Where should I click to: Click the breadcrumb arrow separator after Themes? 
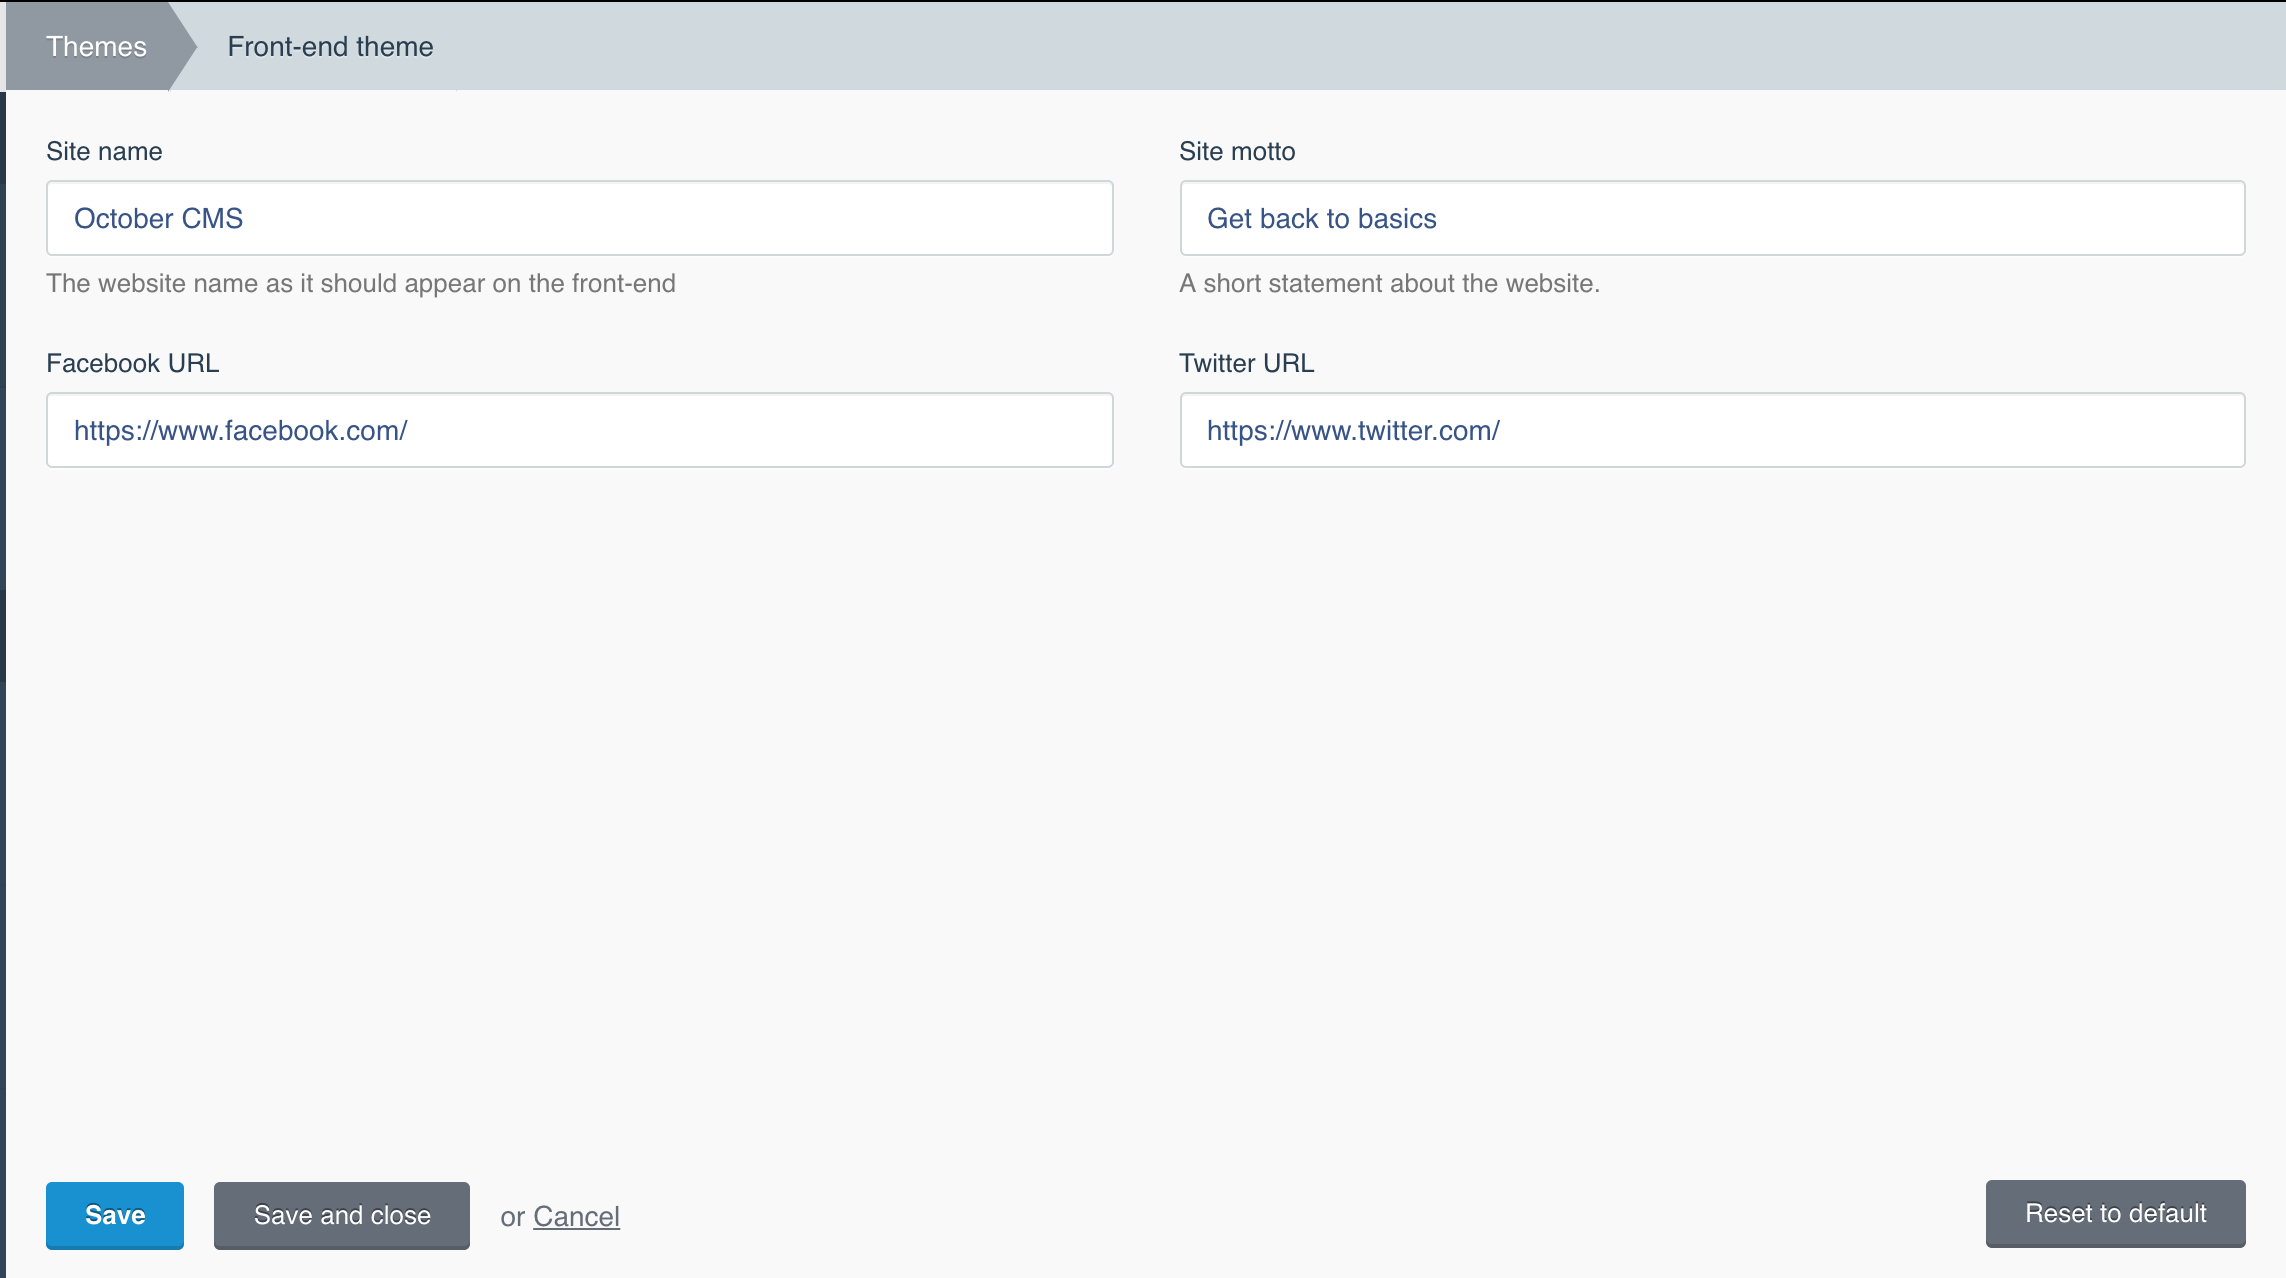[183, 47]
